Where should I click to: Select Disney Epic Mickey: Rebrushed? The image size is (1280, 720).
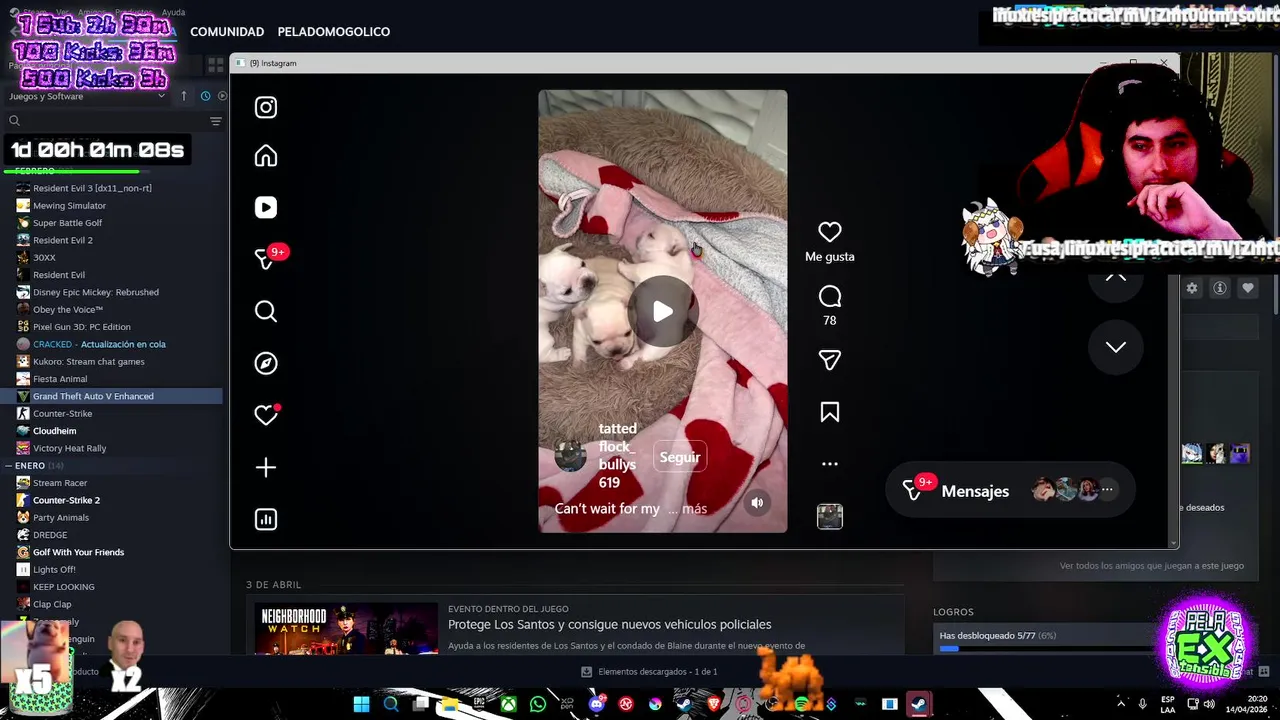(x=96, y=292)
